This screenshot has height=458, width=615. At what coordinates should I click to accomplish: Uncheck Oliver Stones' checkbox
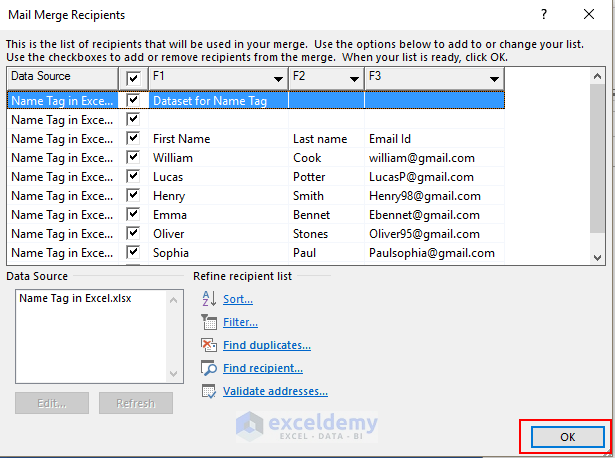pyautogui.click(x=133, y=233)
